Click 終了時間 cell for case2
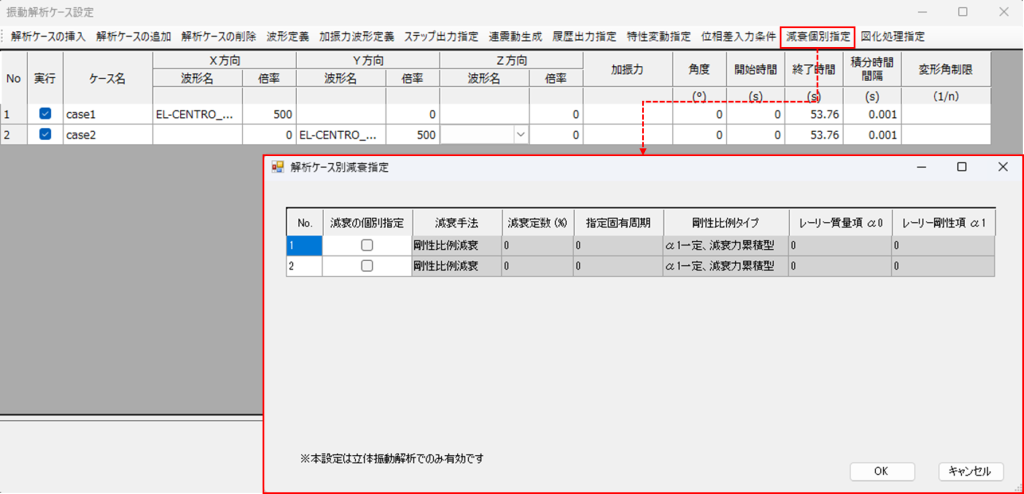1024x494 pixels. (x=813, y=134)
